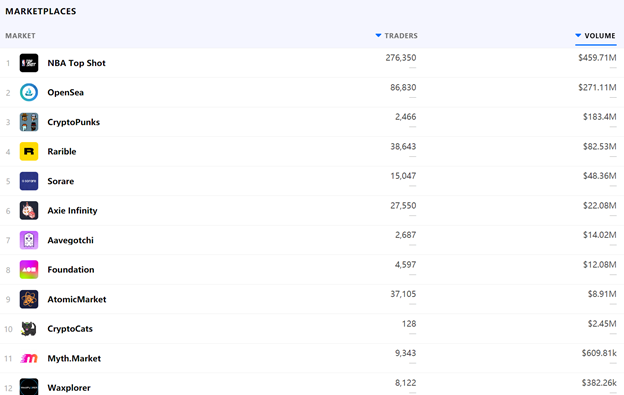Click the Market column header
Image resolution: width=624 pixels, height=395 pixels.
tap(20, 36)
